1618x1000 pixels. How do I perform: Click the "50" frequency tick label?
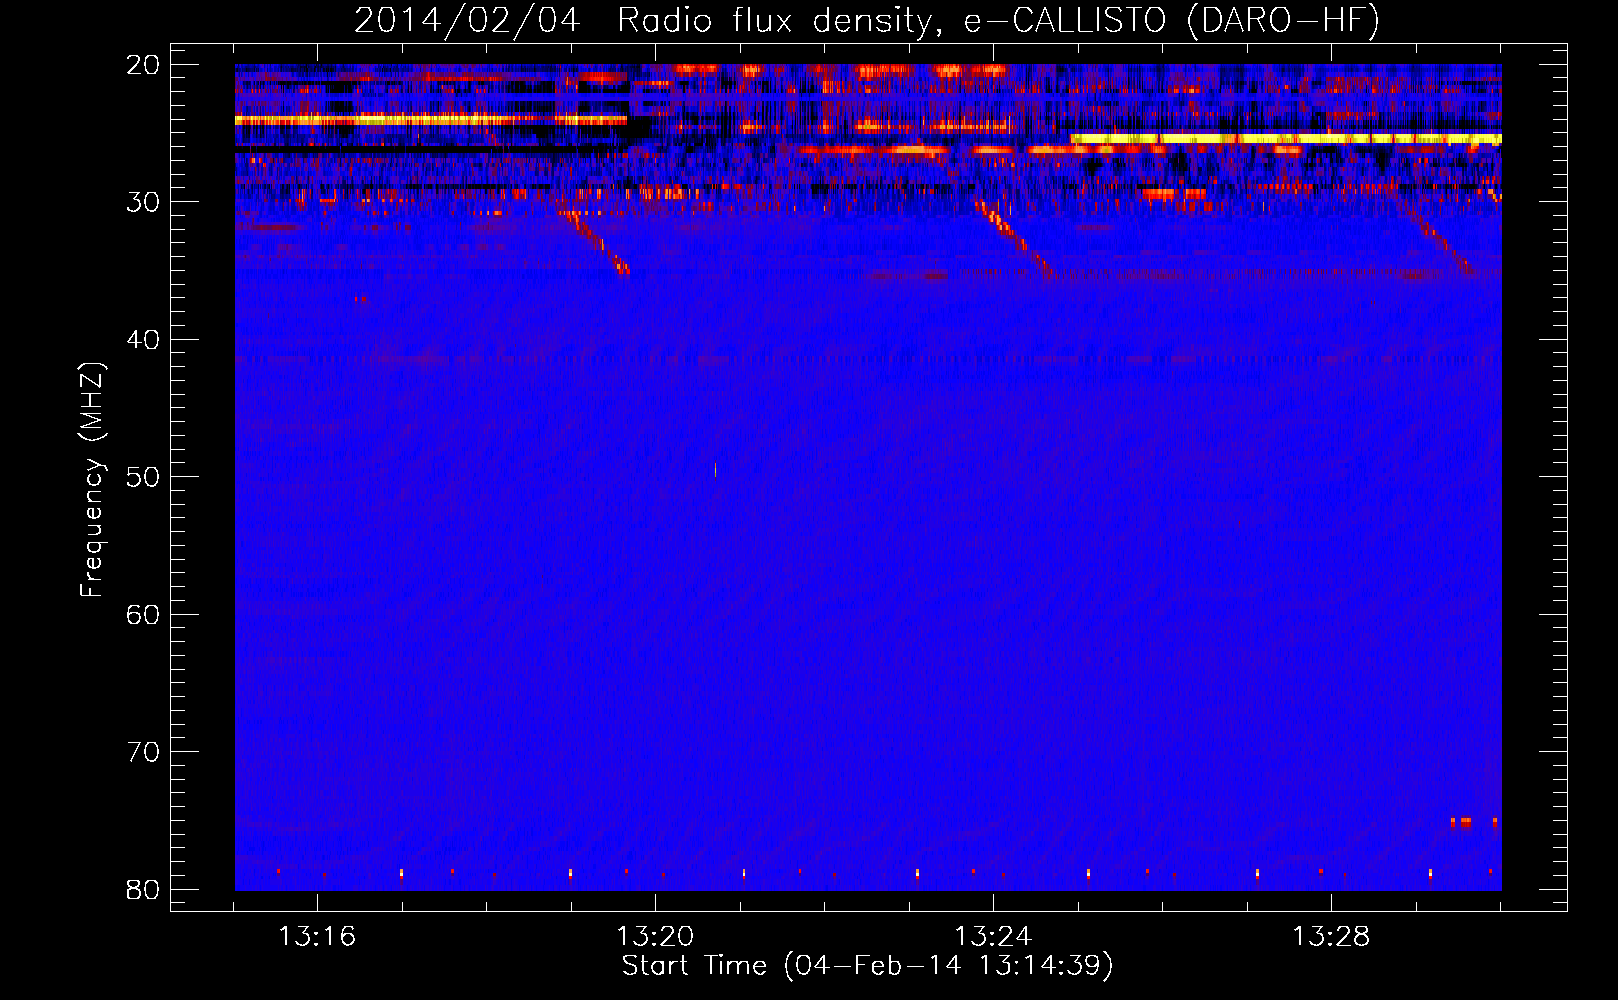click(x=144, y=477)
